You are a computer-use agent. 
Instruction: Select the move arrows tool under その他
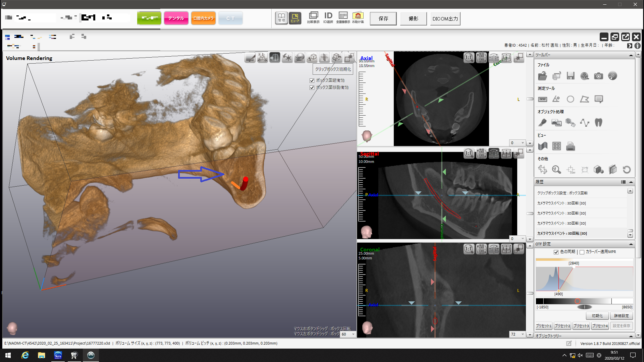[543, 169]
